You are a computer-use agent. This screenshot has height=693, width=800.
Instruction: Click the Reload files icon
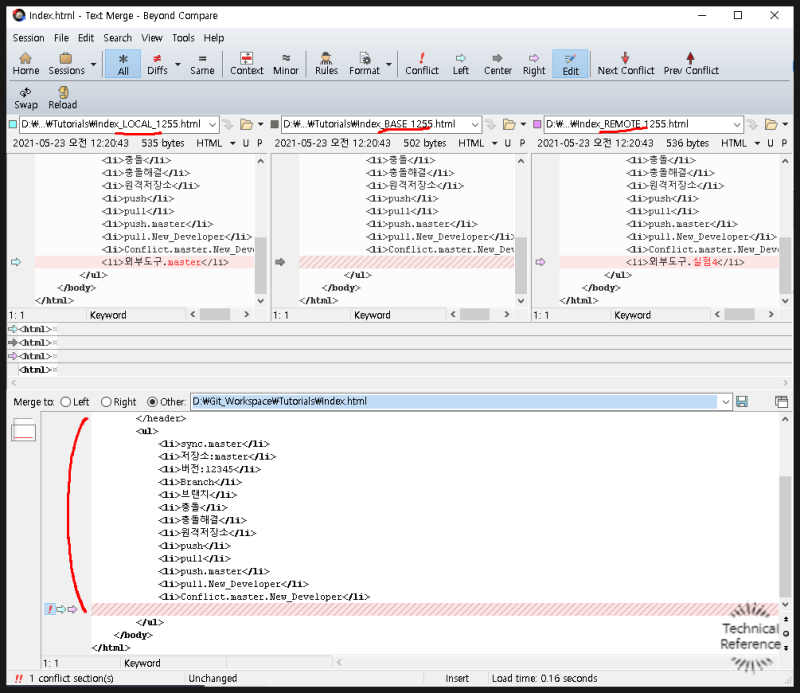[62, 95]
